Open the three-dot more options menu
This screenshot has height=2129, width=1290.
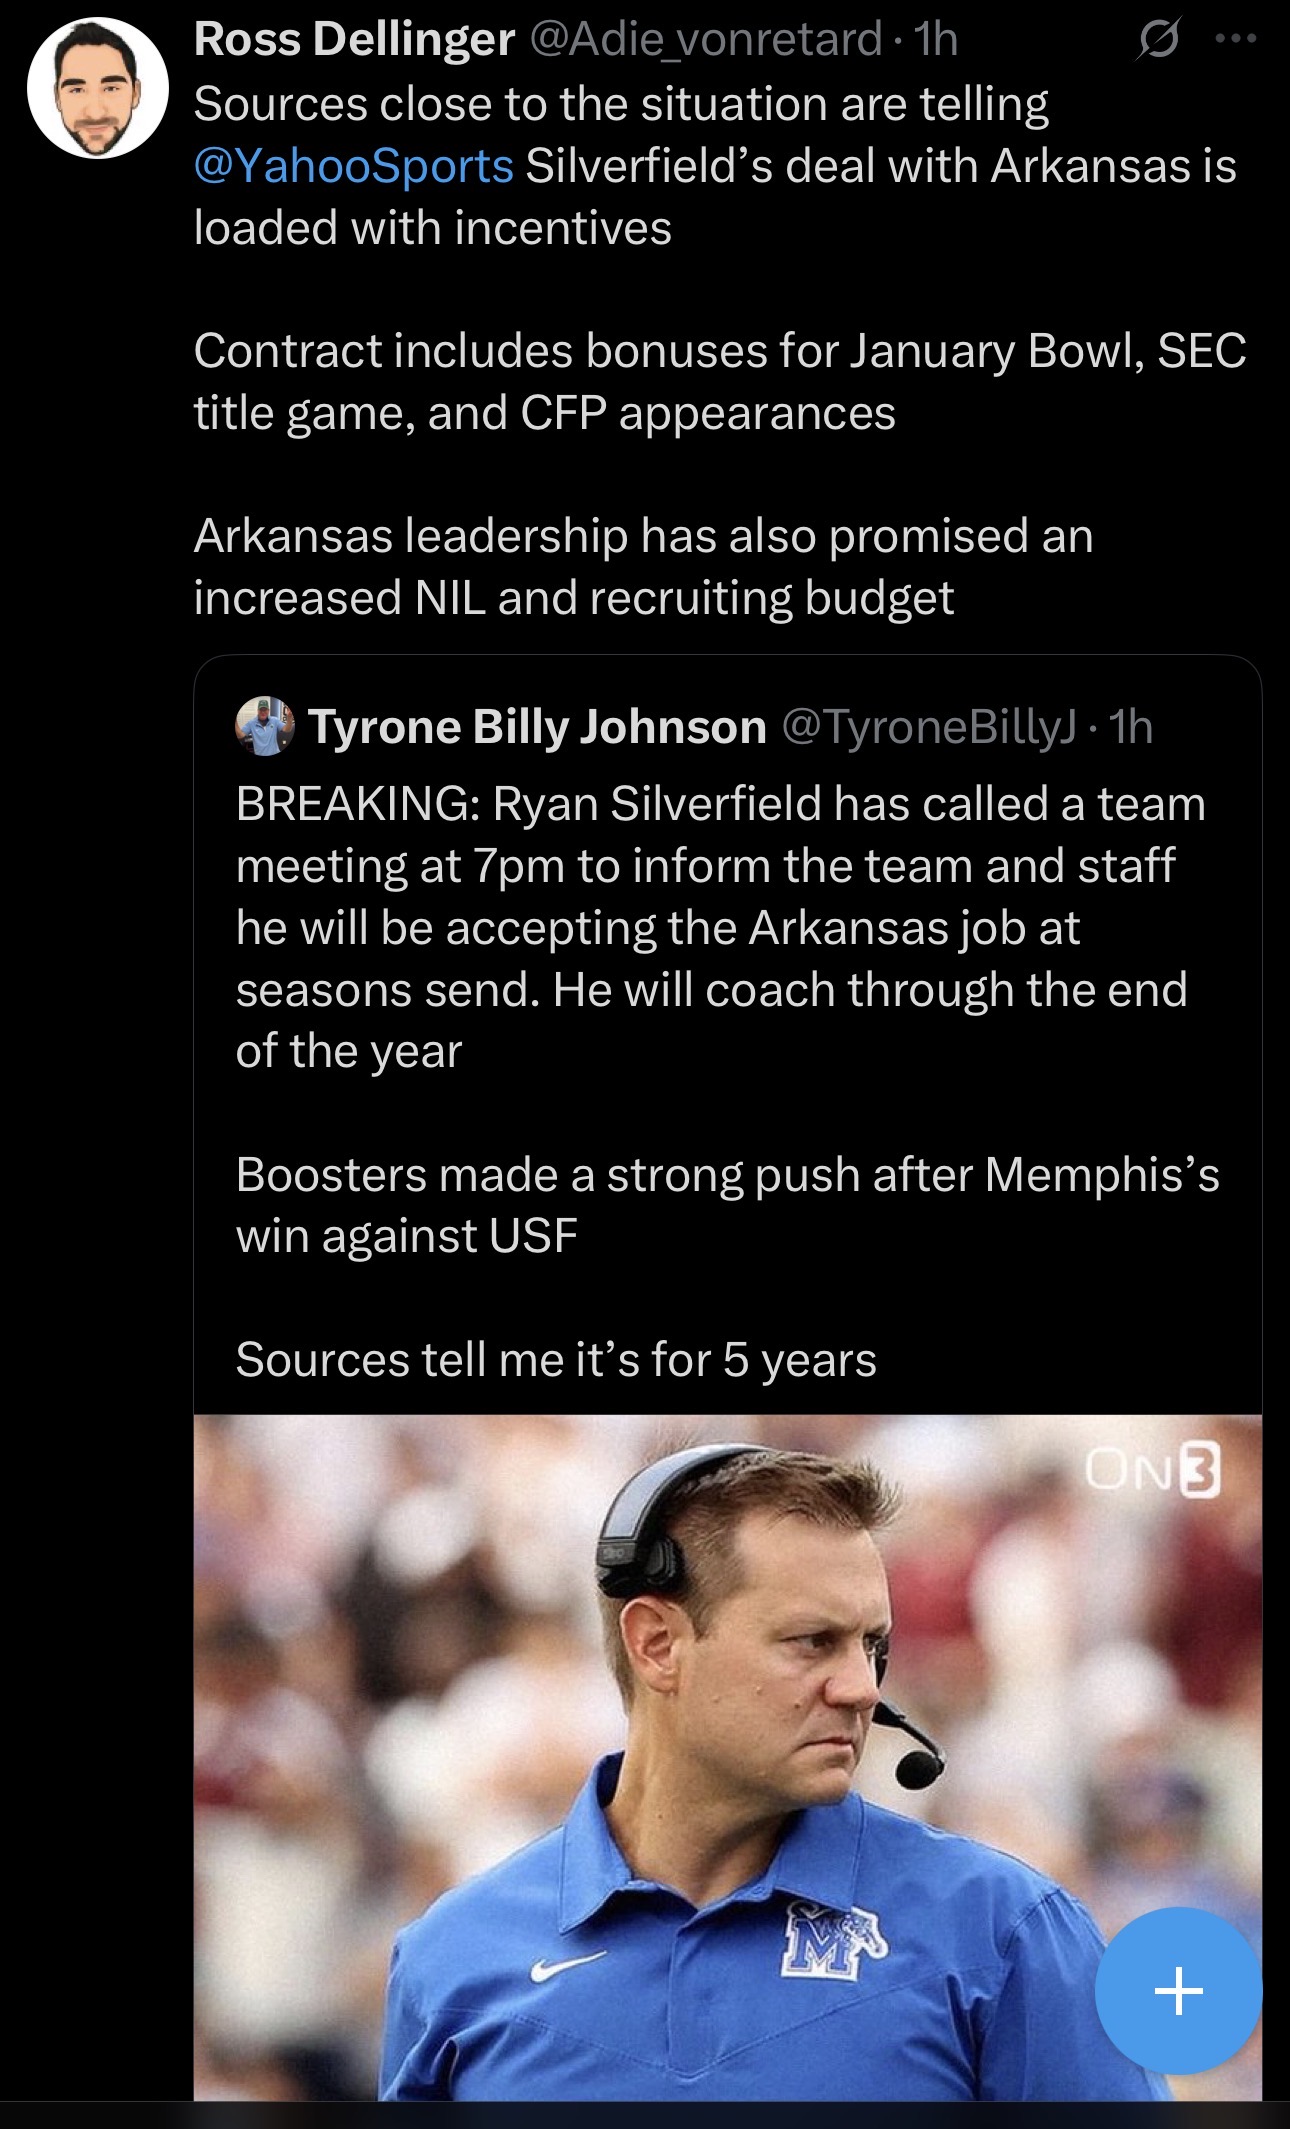(1234, 39)
